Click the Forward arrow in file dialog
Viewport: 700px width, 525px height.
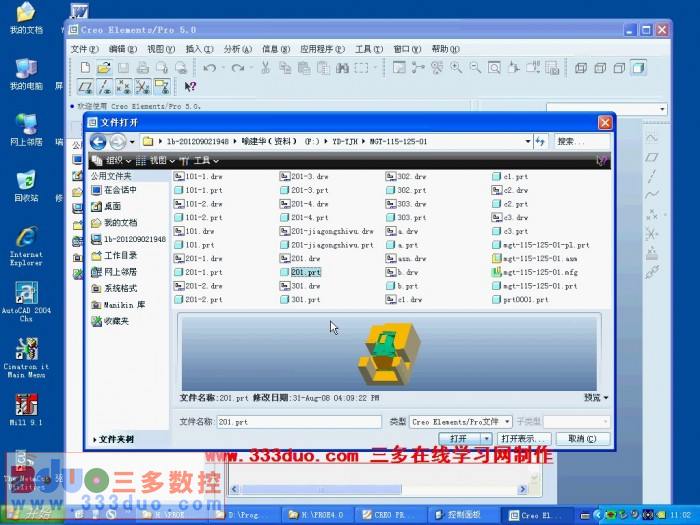pos(117,142)
